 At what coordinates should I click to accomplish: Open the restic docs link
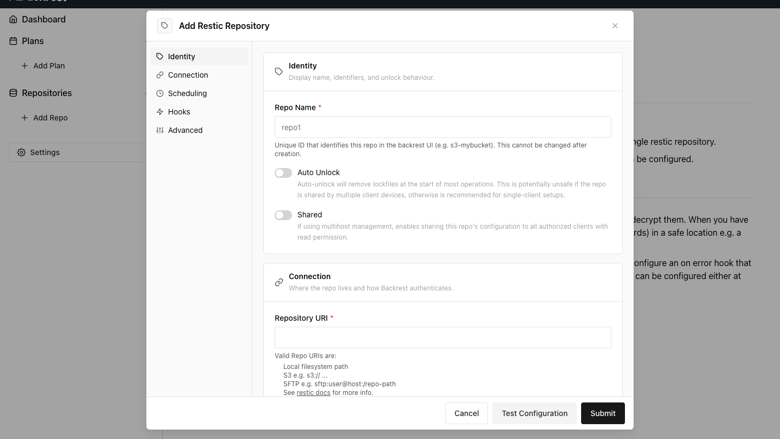click(x=313, y=393)
